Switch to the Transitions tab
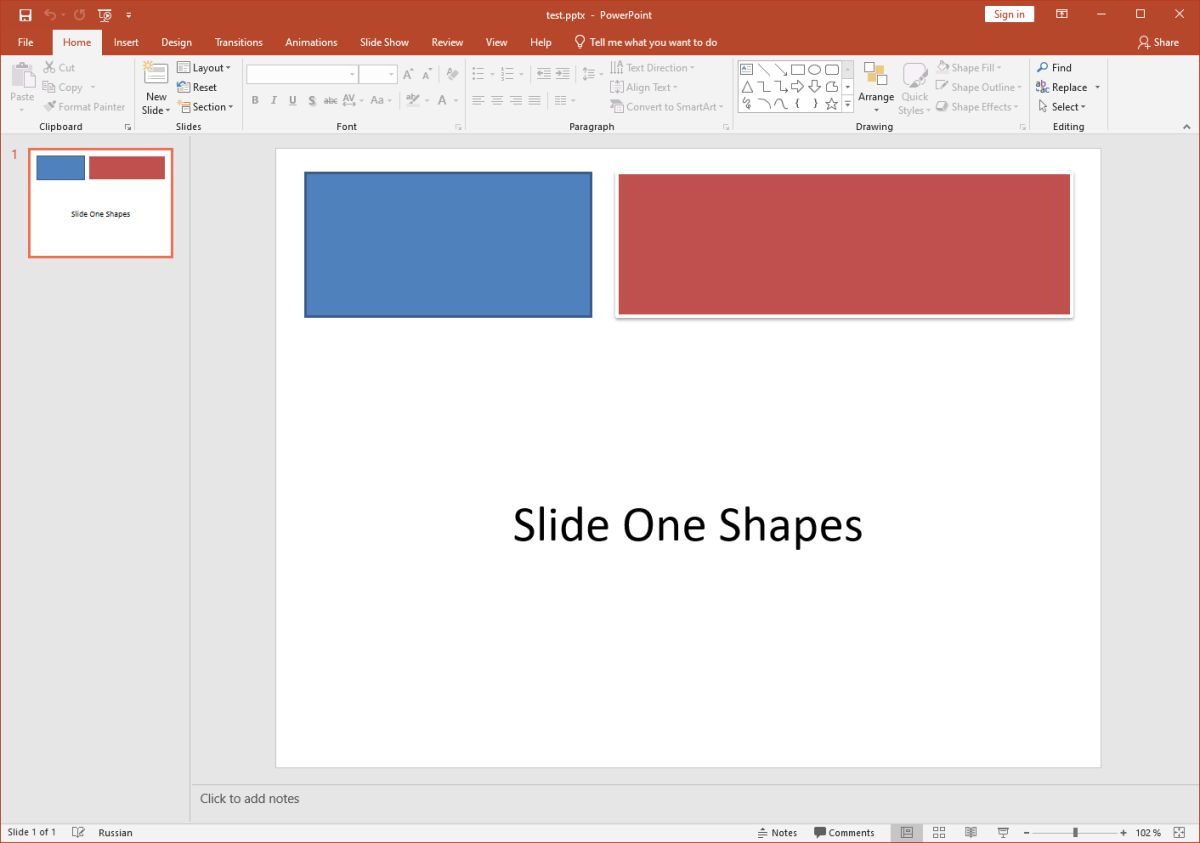Image resolution: width=1200 pixels, height=843 pixels. [239, 42]
